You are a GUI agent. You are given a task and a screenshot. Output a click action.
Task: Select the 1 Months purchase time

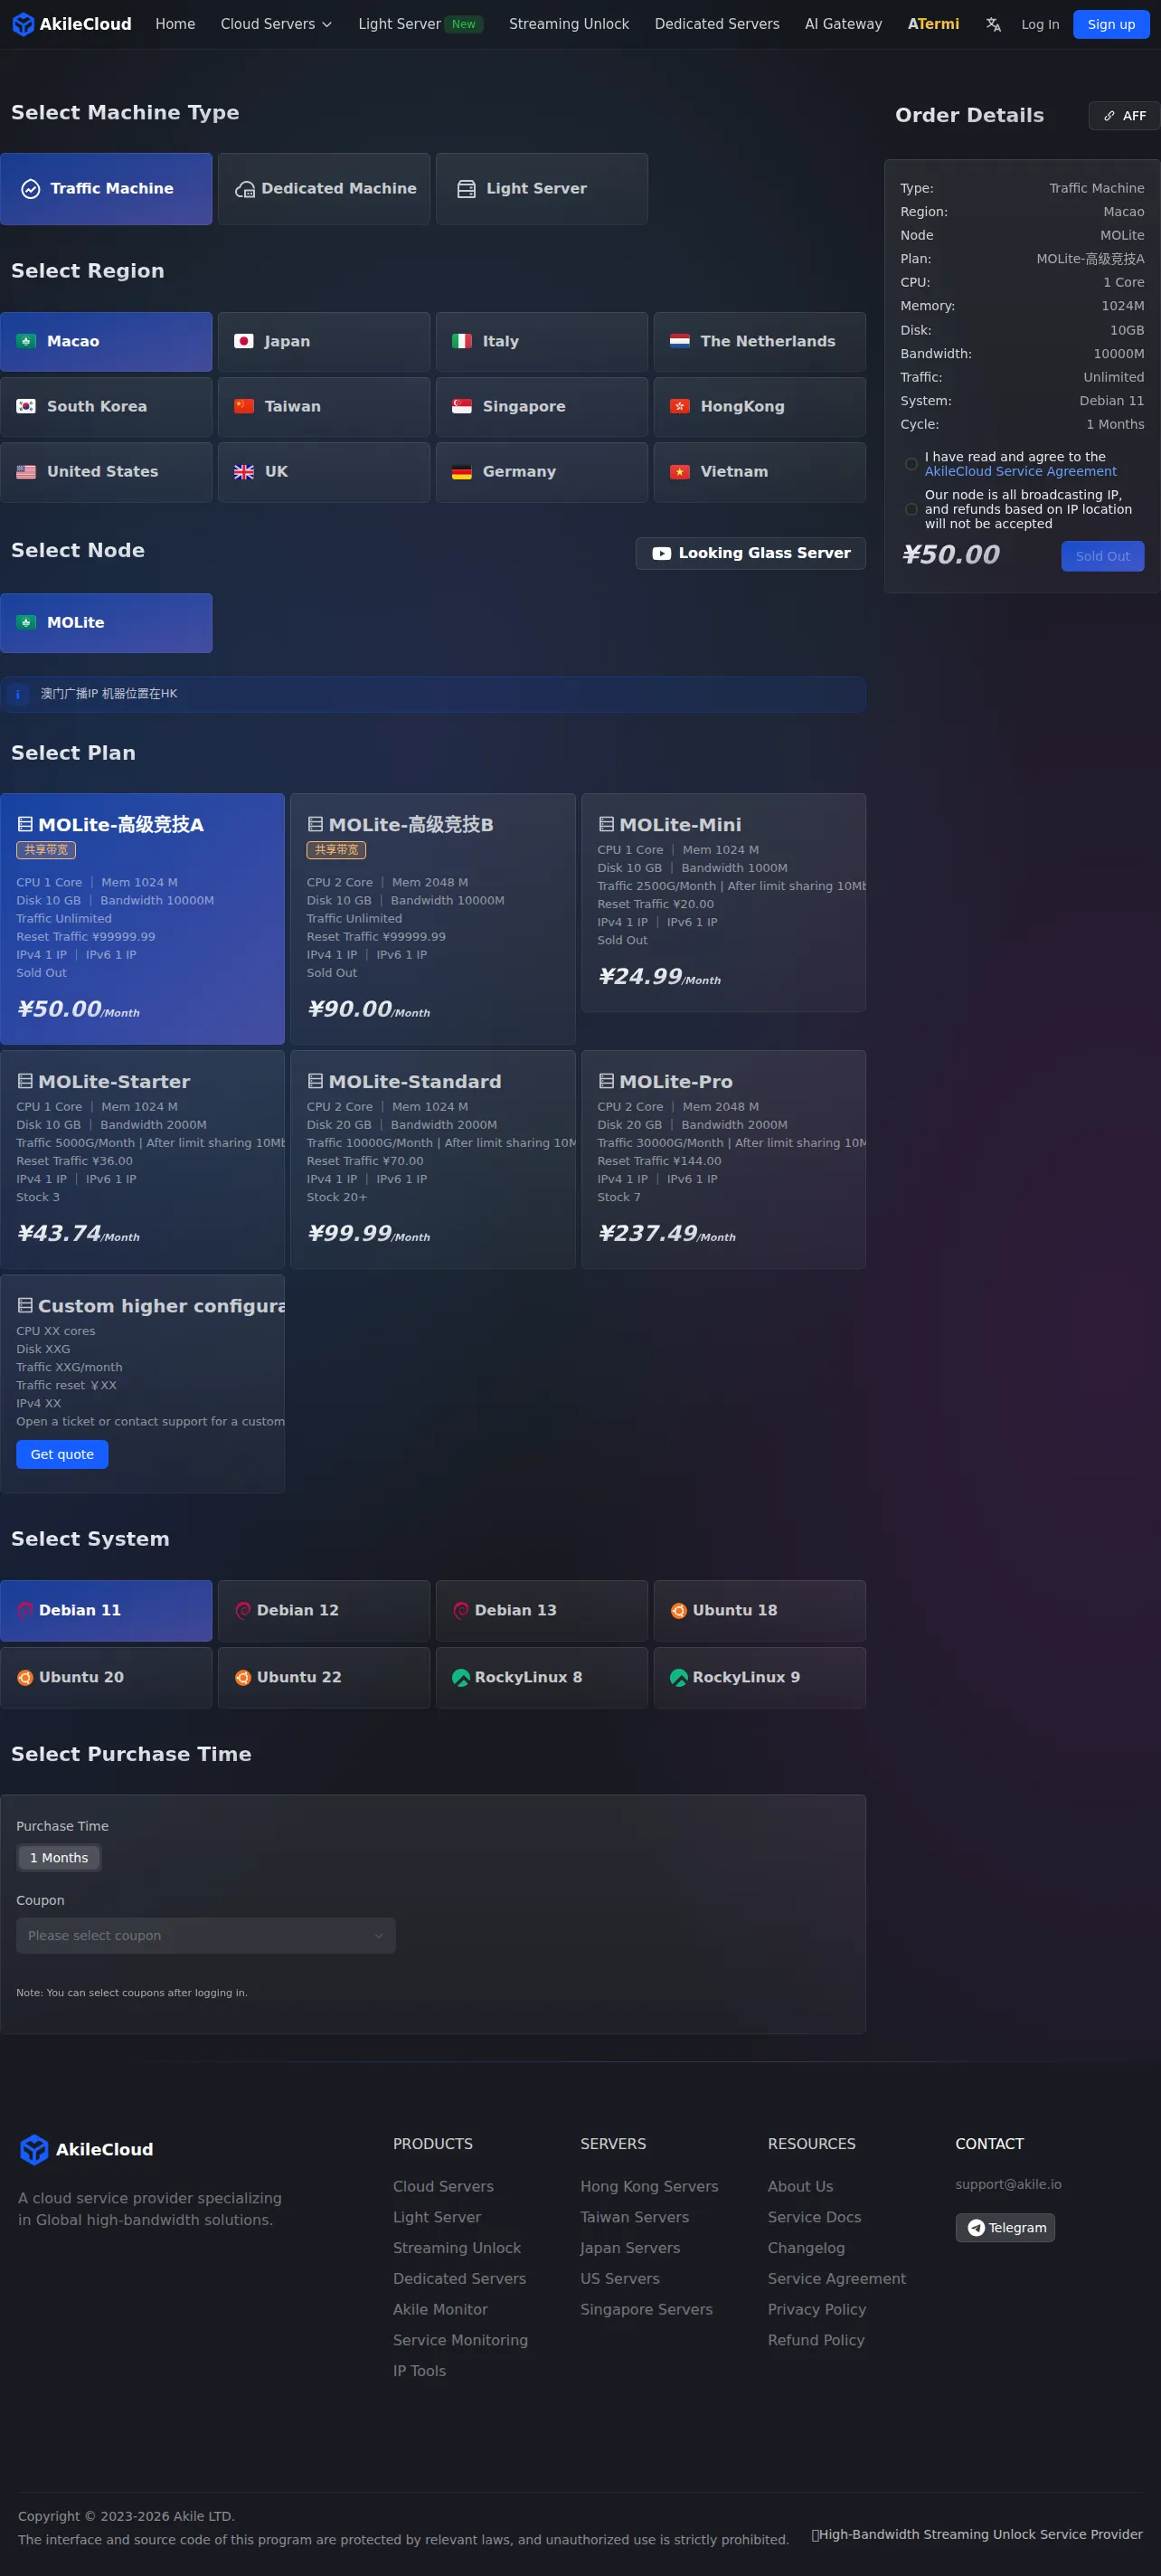pos(59,1857)
